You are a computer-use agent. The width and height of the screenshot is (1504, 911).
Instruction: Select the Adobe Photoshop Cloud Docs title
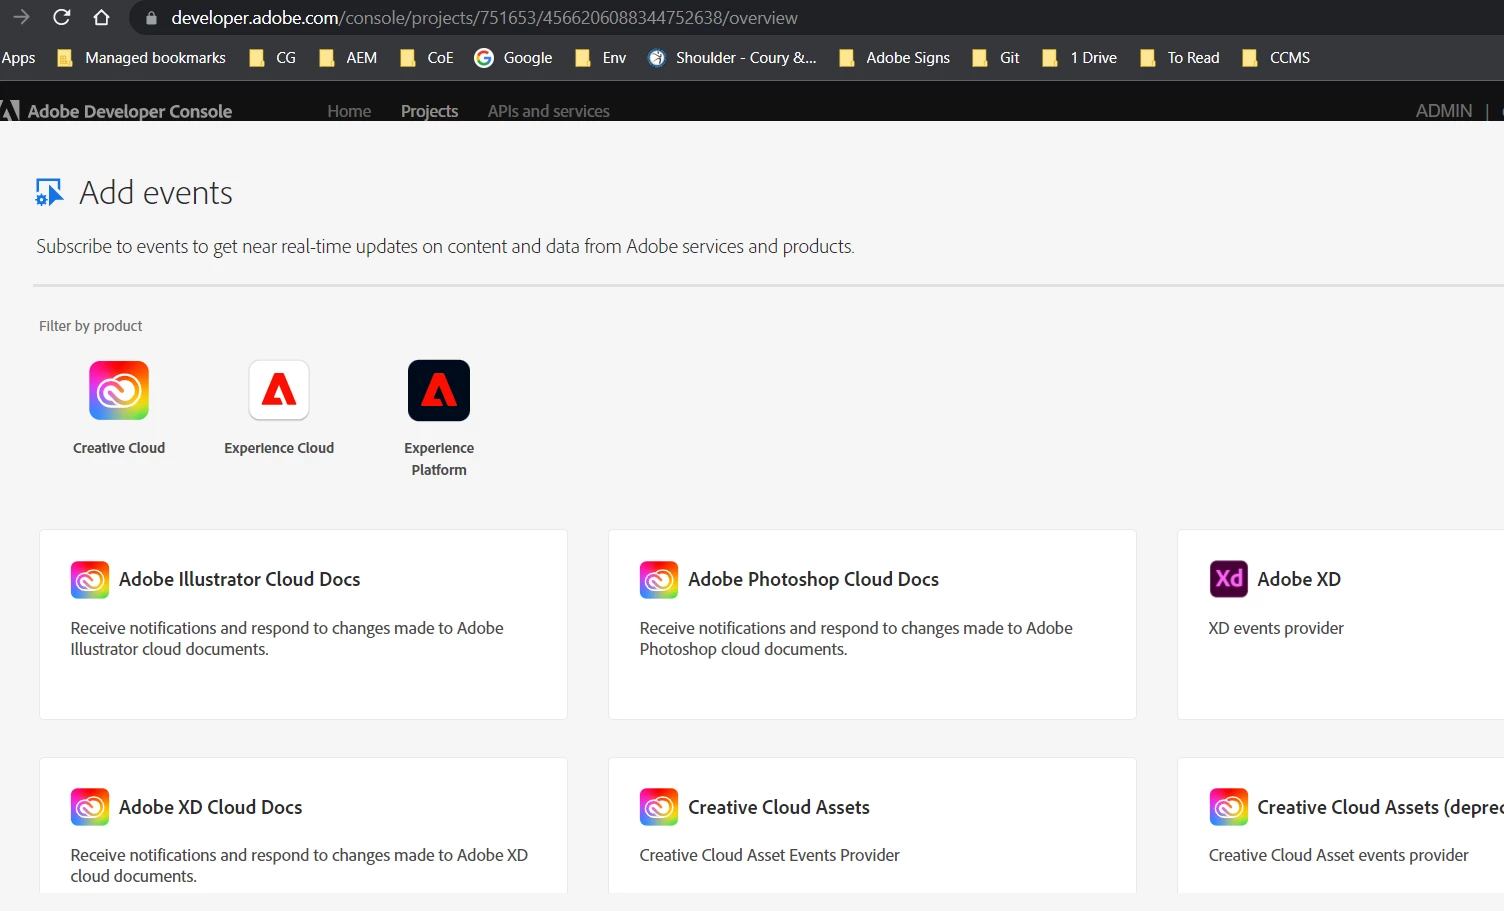[813, 579]
